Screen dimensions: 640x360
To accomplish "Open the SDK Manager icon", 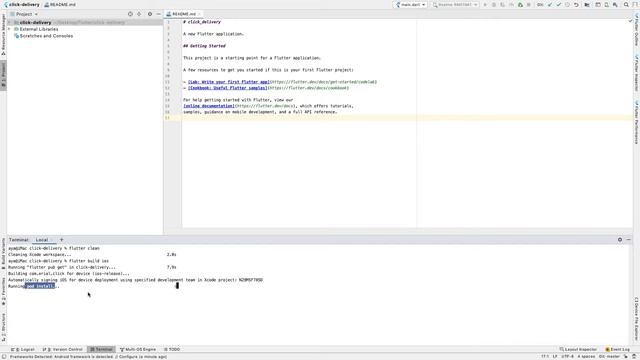I will tap(615, 4).
